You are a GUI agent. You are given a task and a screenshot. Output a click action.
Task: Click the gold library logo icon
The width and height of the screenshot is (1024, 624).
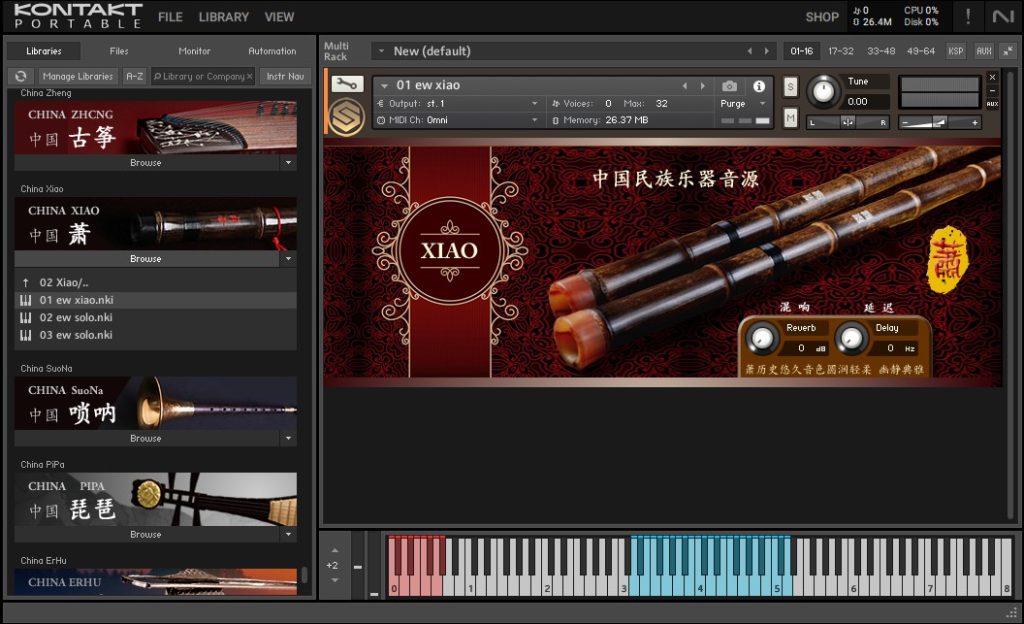click(347, 117)
